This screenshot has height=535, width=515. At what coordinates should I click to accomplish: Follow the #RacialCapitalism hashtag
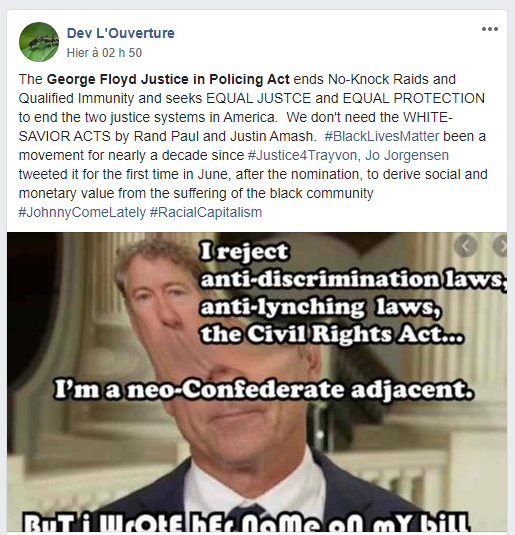click(206, 212)
